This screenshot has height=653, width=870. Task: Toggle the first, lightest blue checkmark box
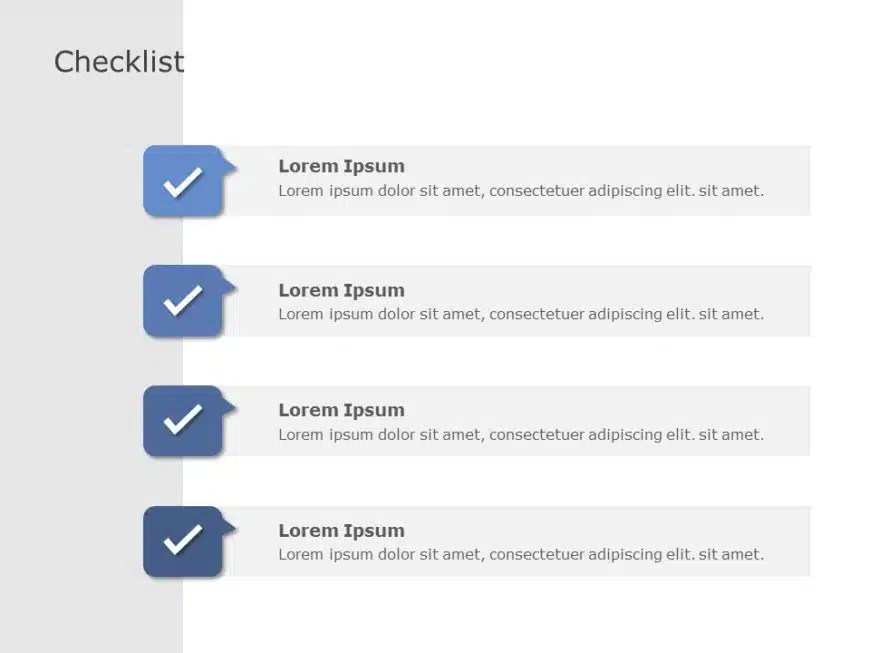click(182, 181)
